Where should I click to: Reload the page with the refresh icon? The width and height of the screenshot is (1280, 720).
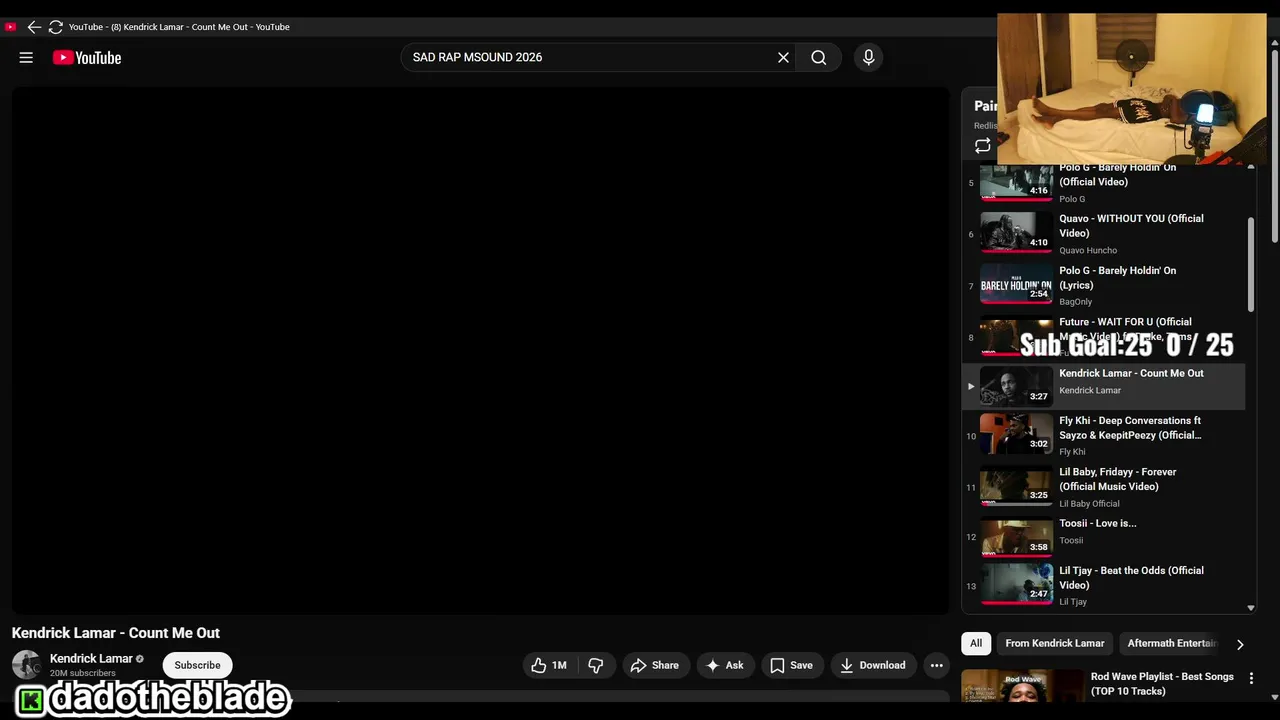pos(56,27)
